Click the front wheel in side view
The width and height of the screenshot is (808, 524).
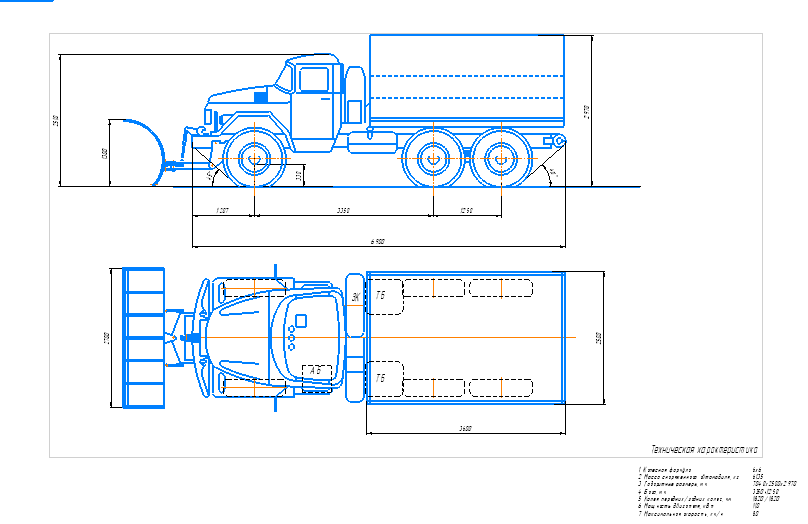[x=254, y=159]
